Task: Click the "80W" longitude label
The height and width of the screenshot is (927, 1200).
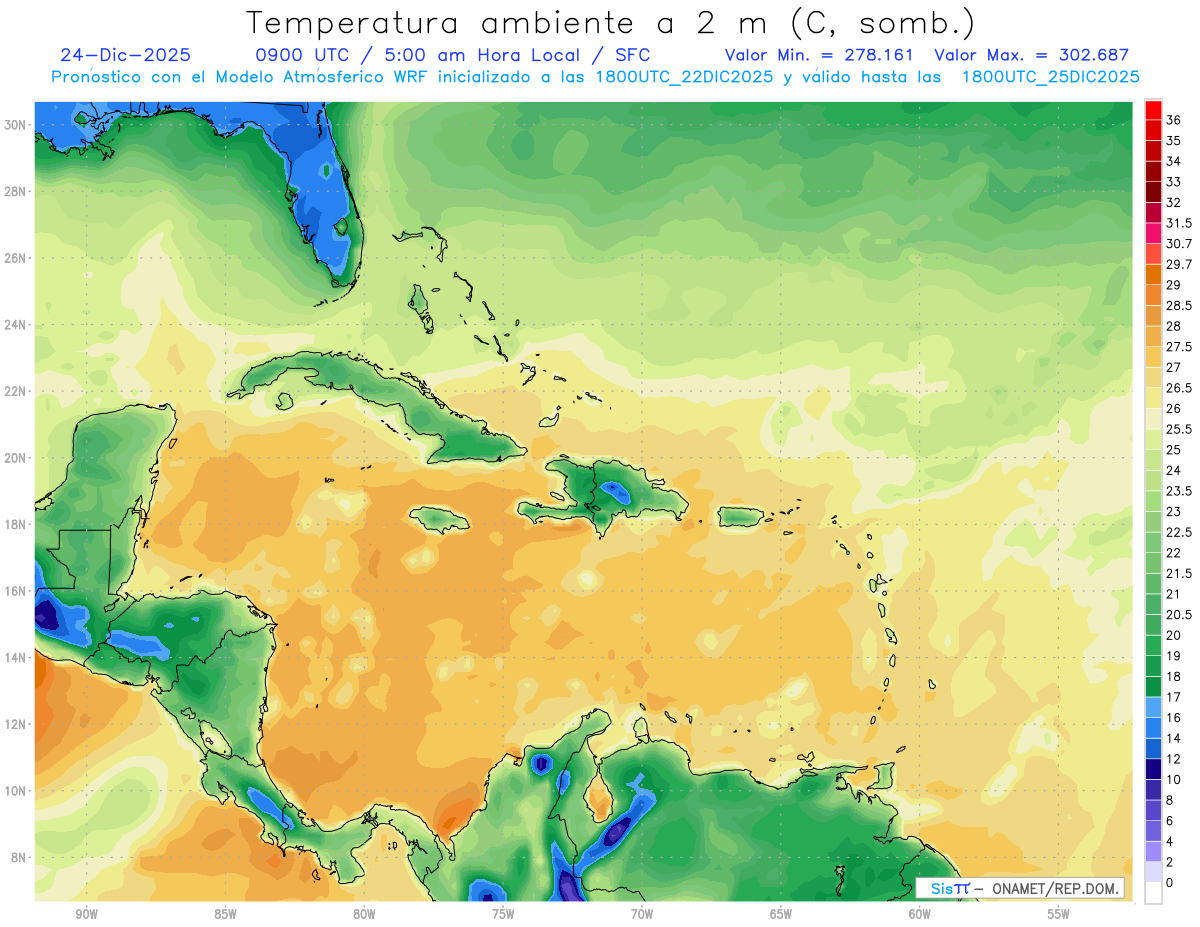Action: pos(364,914)
